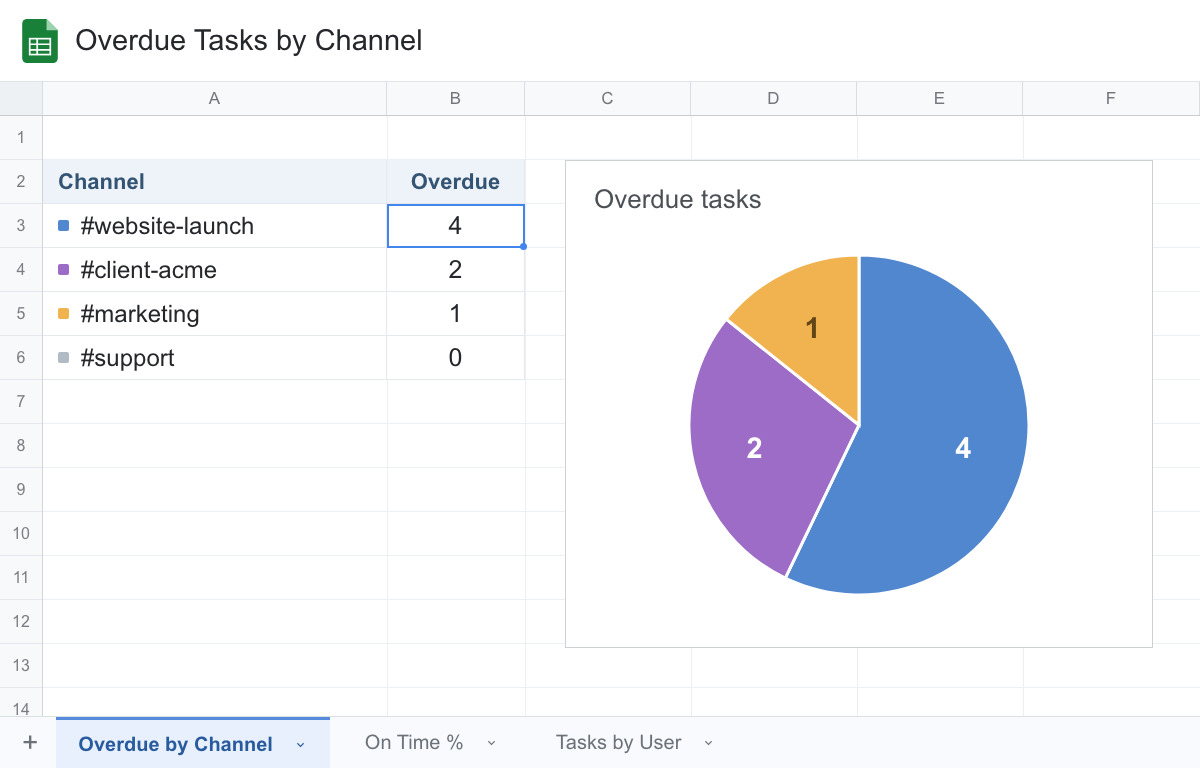Select column D header
Viewport: 1200px width, 768px height.
tap(773, 98)
